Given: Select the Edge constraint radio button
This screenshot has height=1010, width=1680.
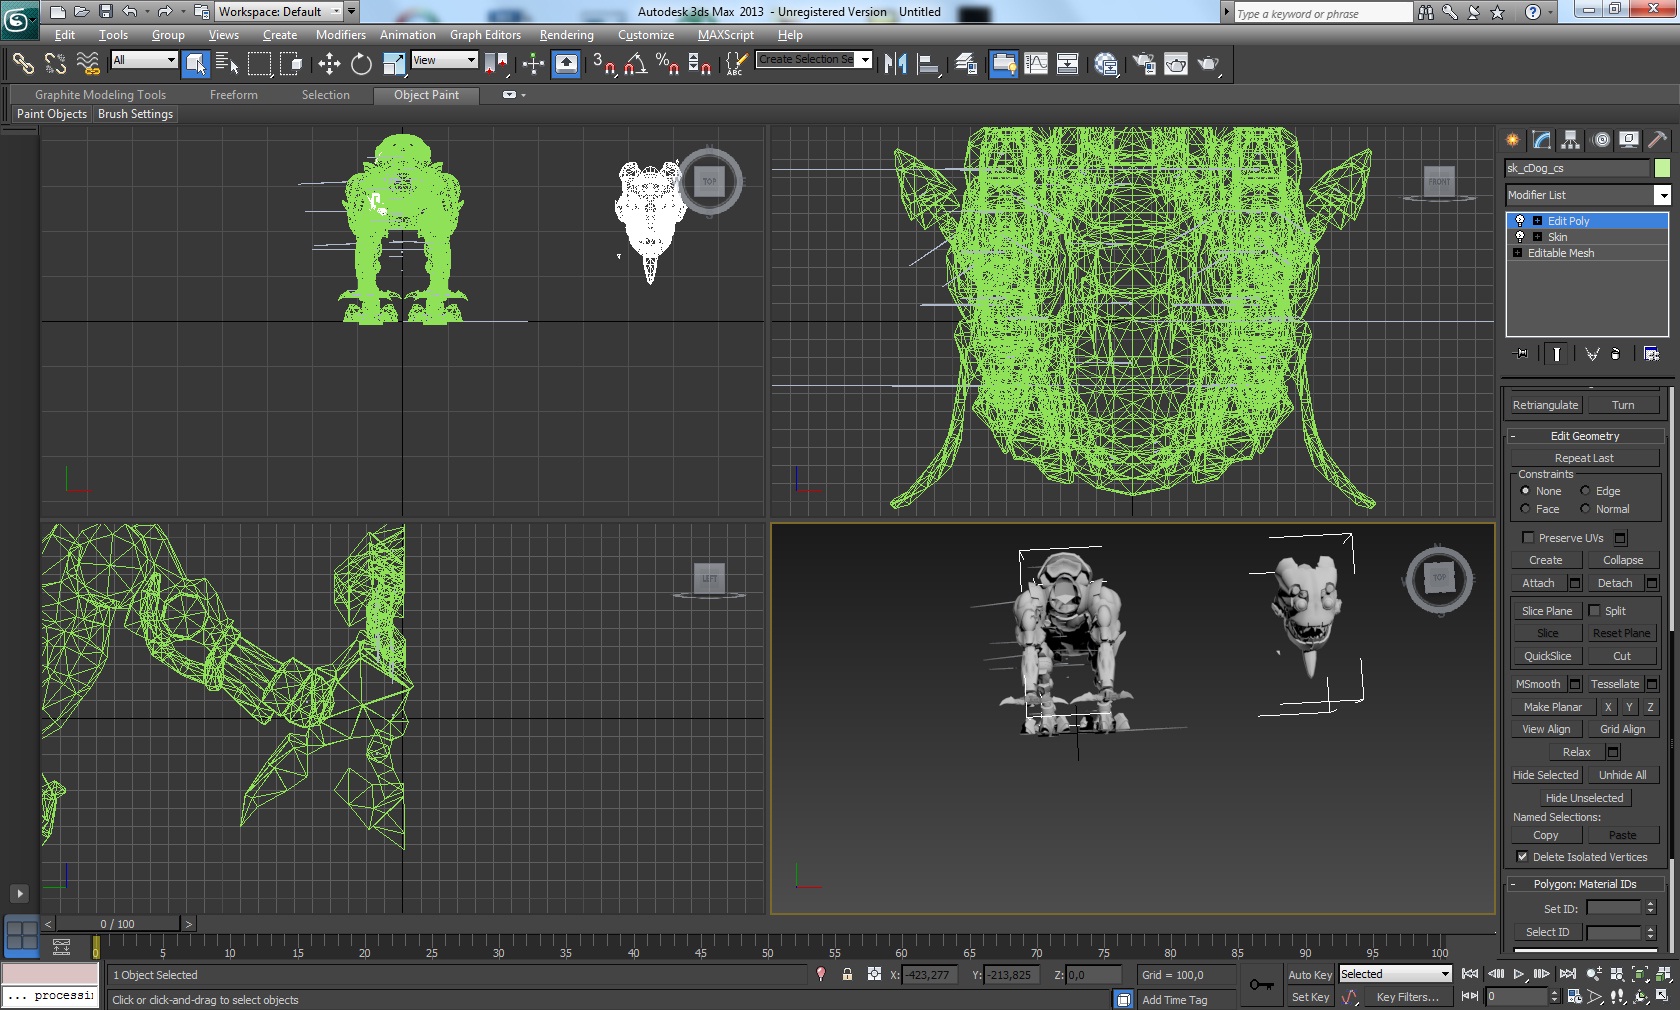Looking at the screenshot, I should tap(1585, 491).
